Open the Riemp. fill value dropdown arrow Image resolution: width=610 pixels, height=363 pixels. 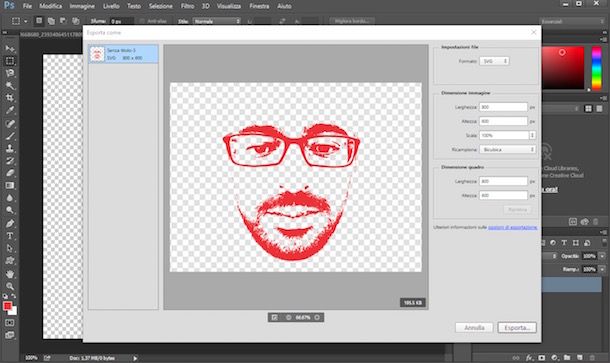[x=602, y=269]
